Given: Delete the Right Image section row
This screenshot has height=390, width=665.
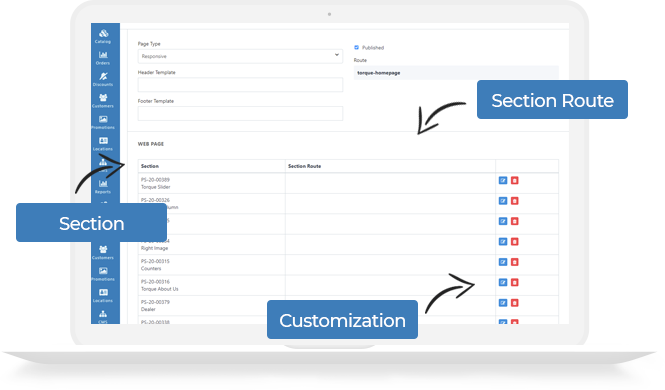Looking at the screenshot, I should coord(514,242).
